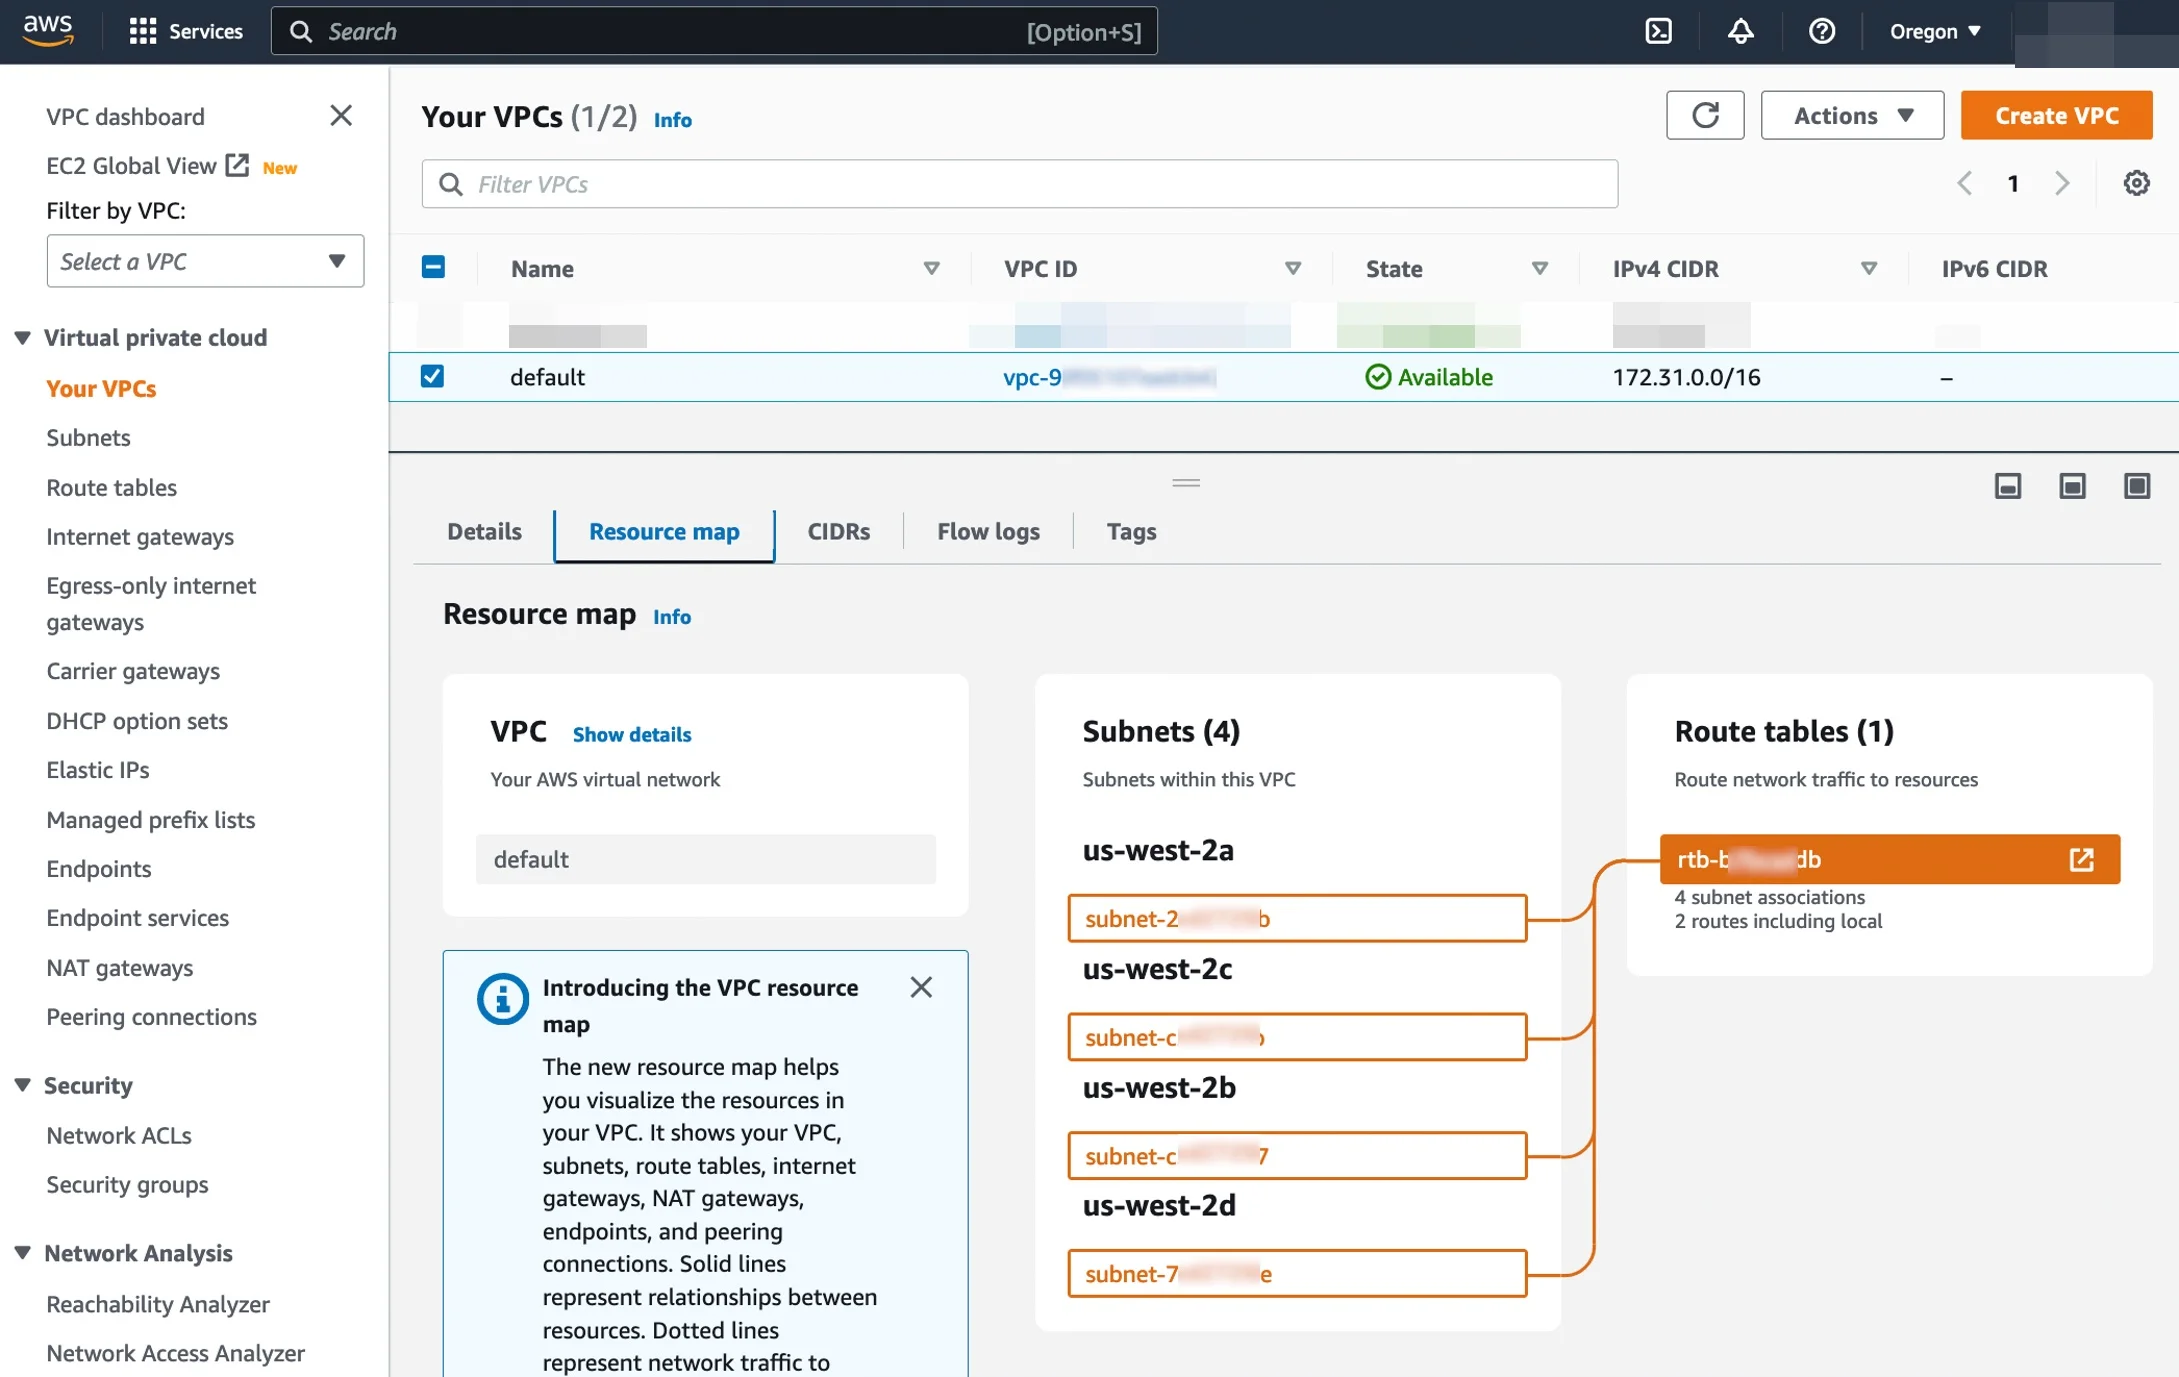The width and height of the screenshot is (2179, 1377).
Task: Show details for the VPC resource
Action: pos(631,734)
